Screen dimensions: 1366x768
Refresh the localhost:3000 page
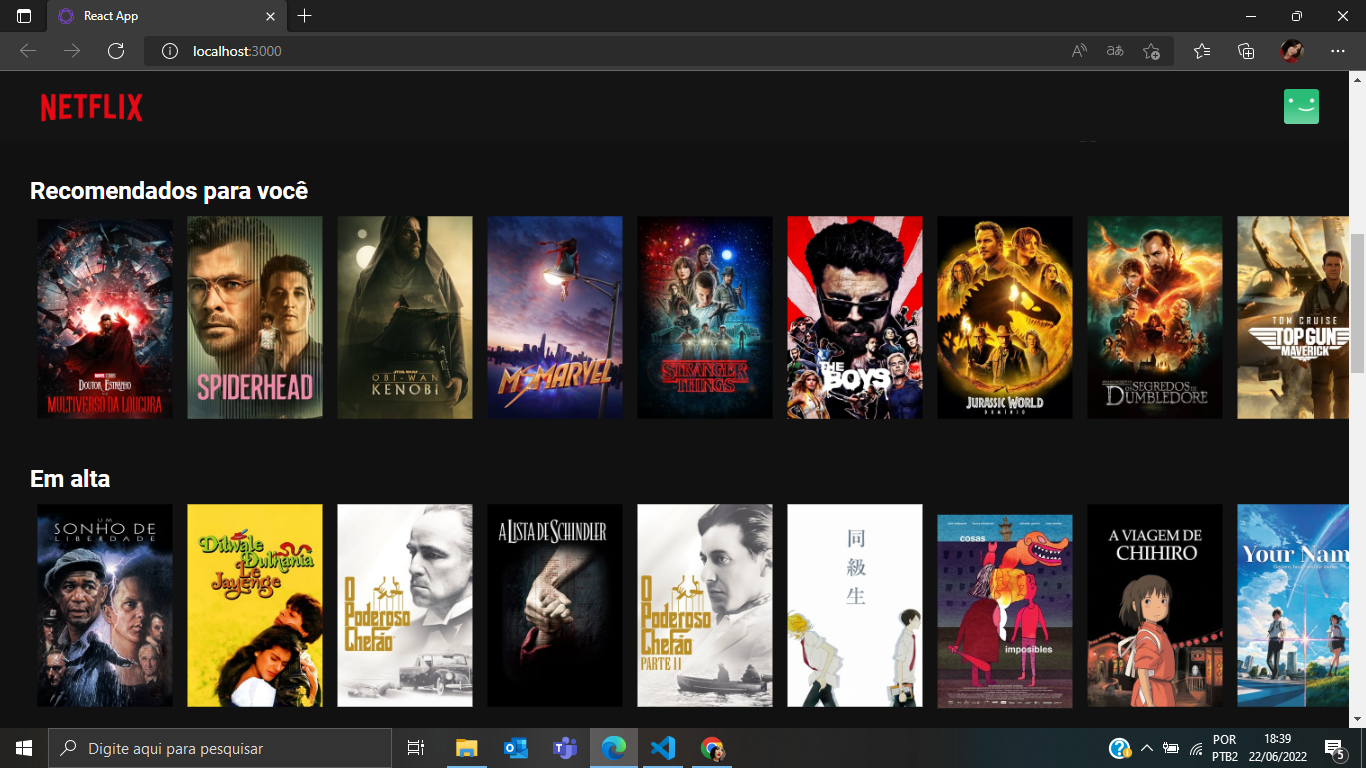click(117, 51)
